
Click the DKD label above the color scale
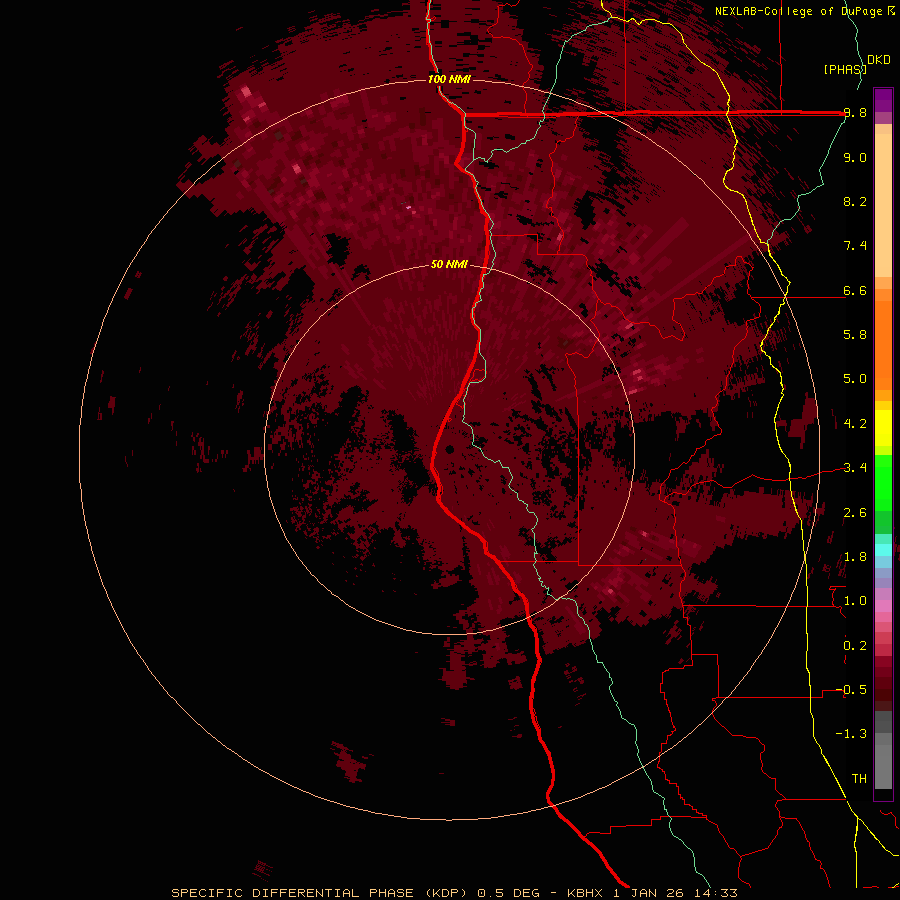coord(879,60)
